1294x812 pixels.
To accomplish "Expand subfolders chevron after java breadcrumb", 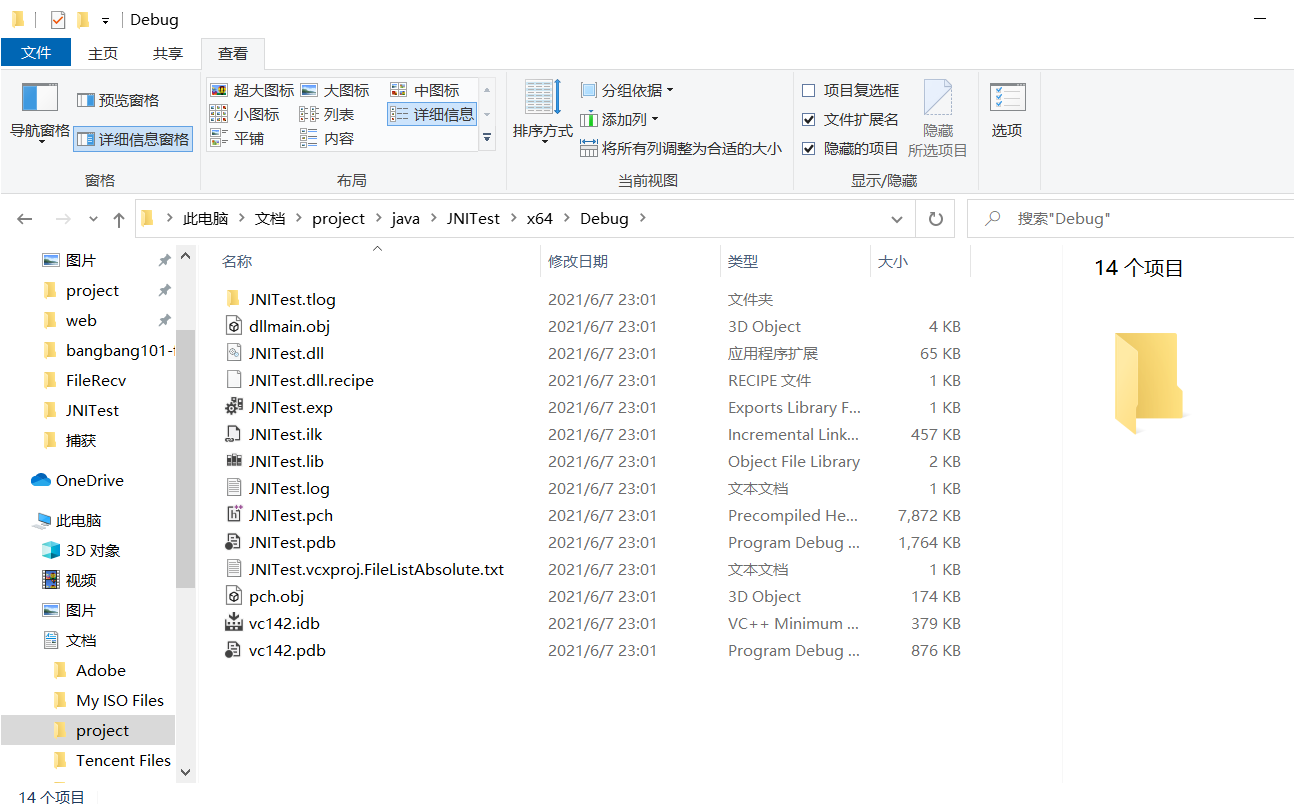I will click(x=433, y=219).
